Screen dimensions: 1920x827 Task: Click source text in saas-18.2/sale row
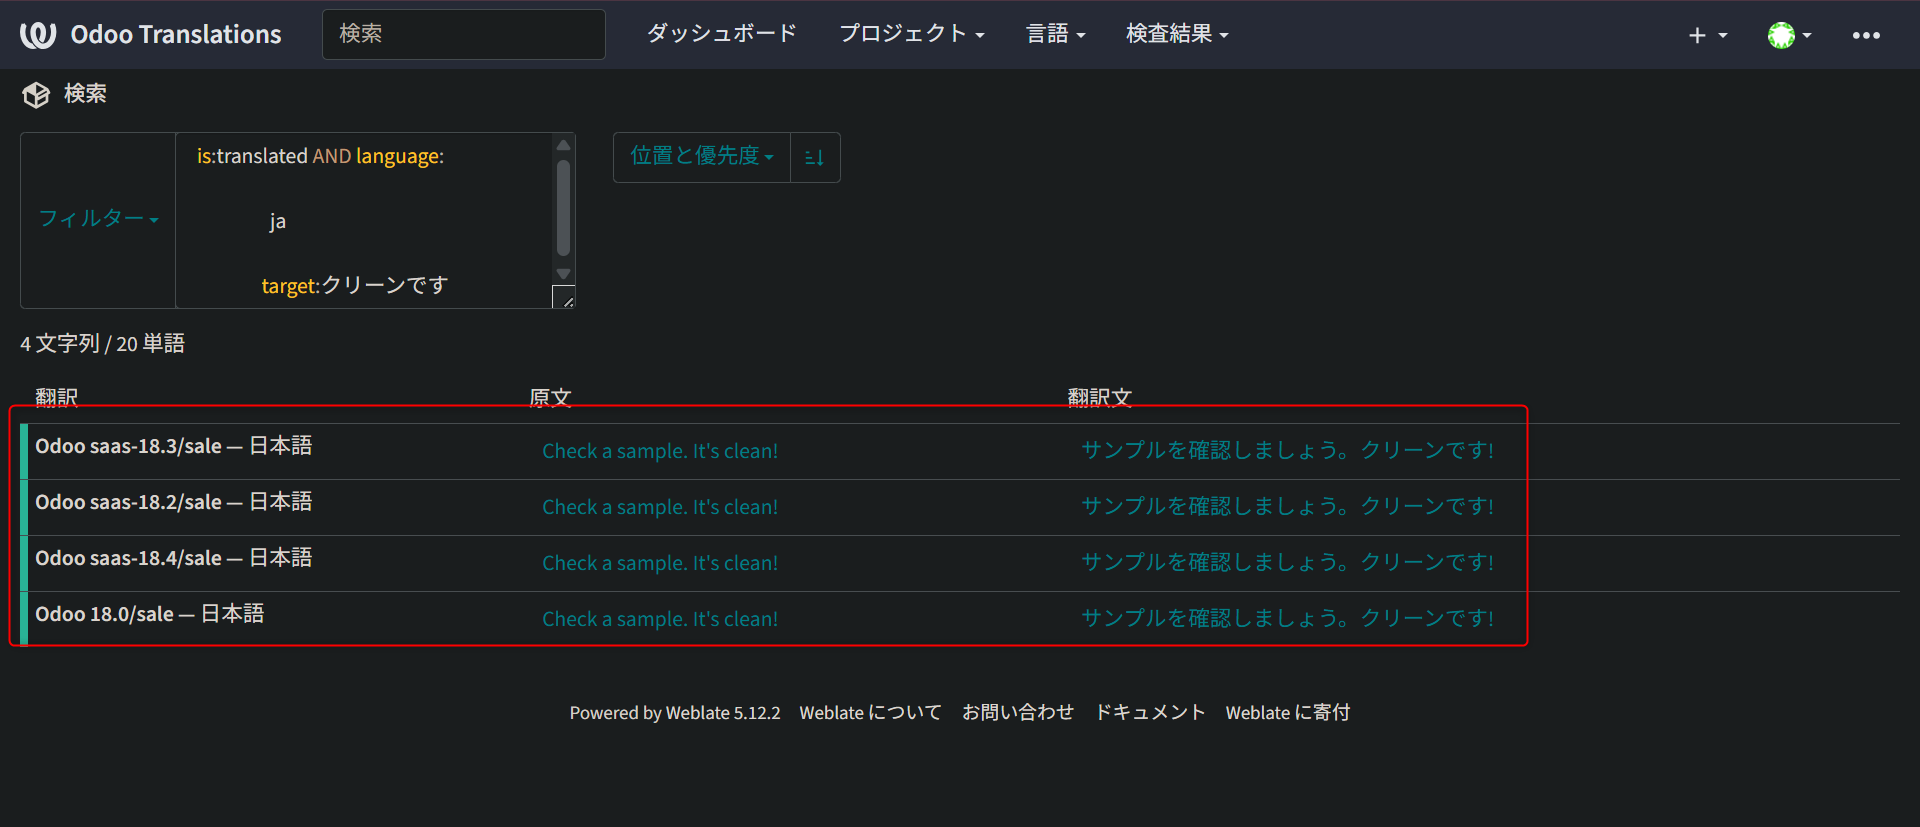(660, 507)
